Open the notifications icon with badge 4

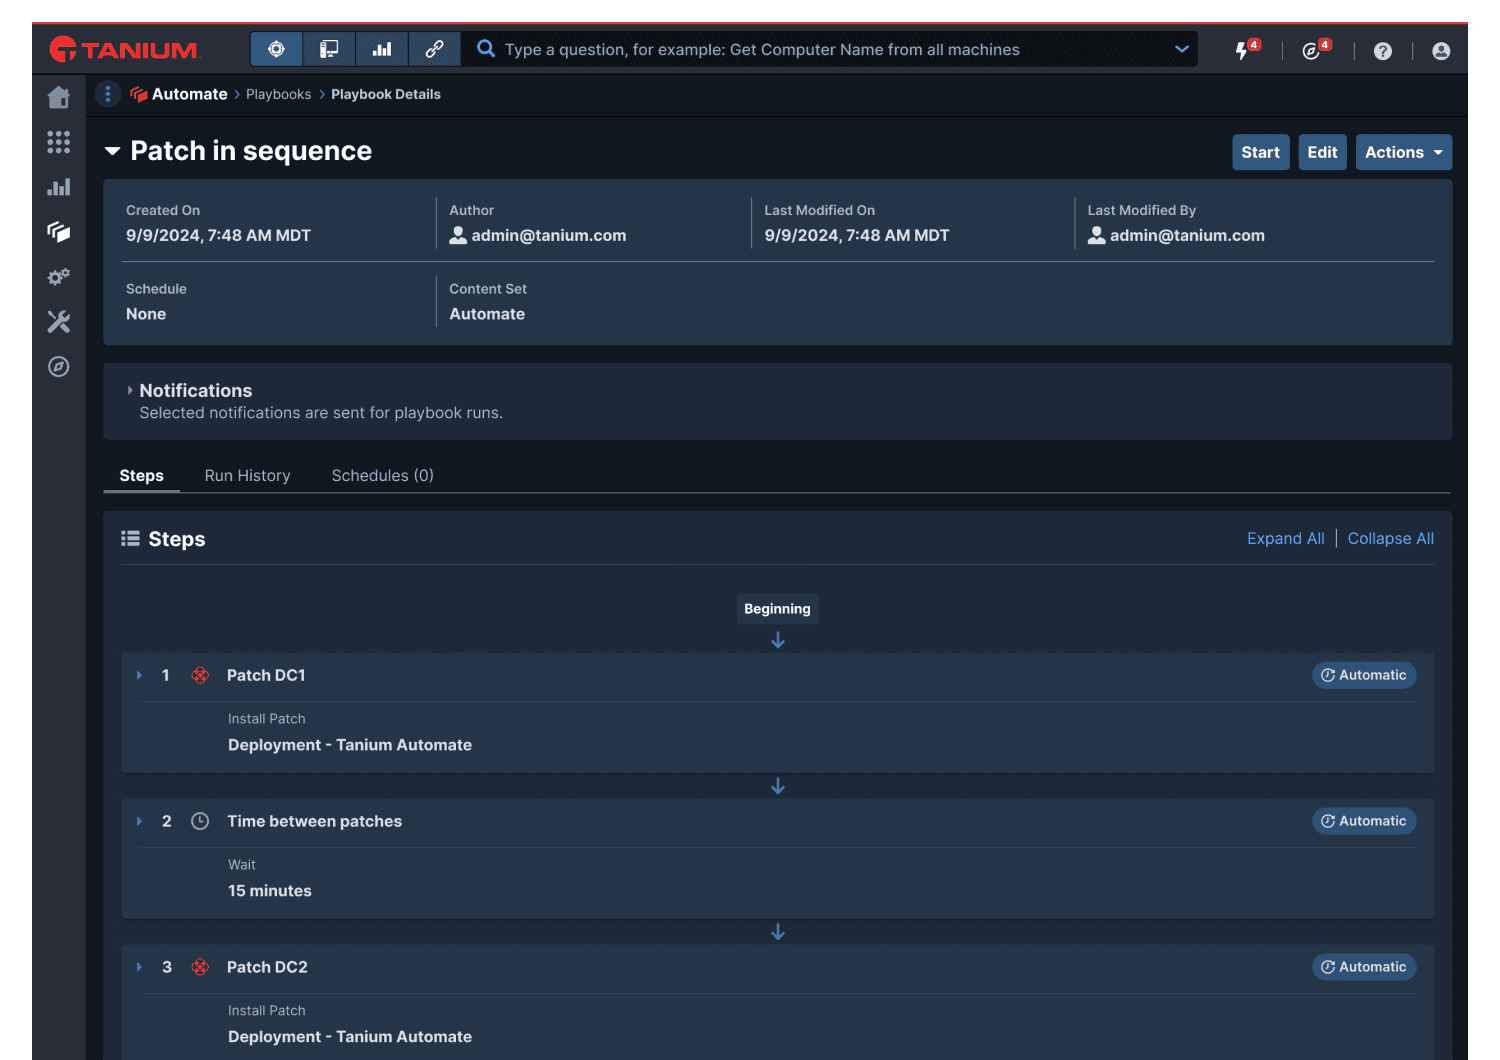(1315, 49)
